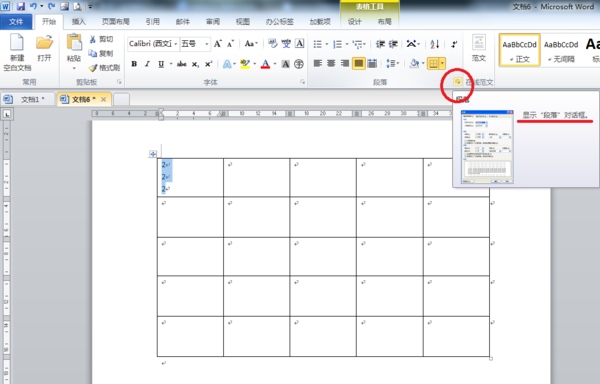This screenshot has width=600, height=384.
Task: Expand the font size dropdown
Action: (207, 44)
